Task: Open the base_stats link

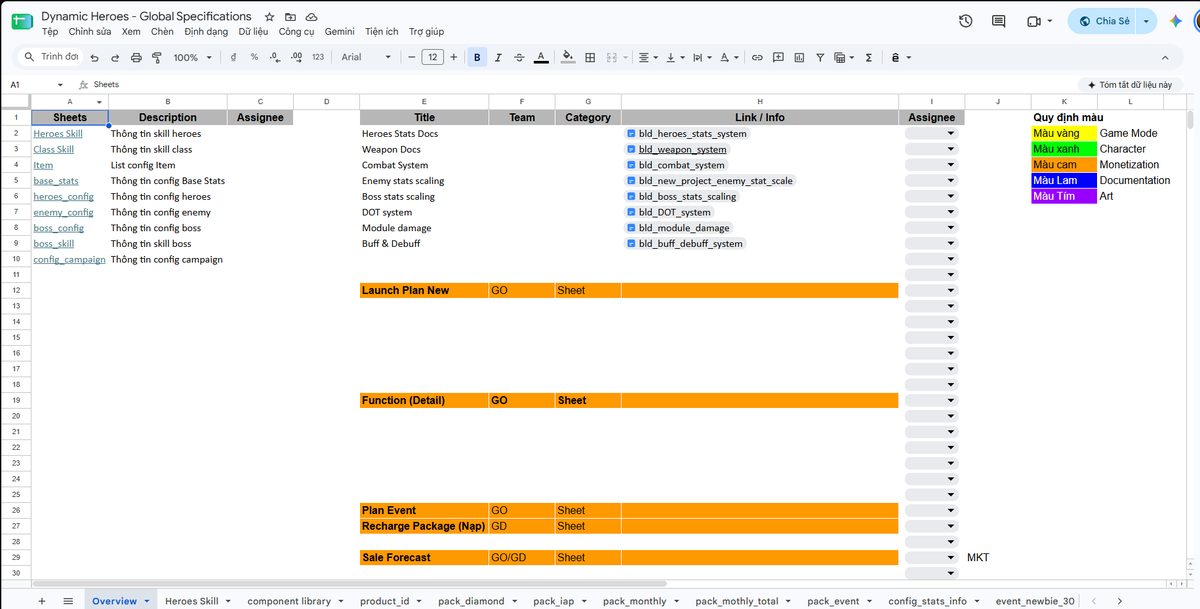Action: 56,181
